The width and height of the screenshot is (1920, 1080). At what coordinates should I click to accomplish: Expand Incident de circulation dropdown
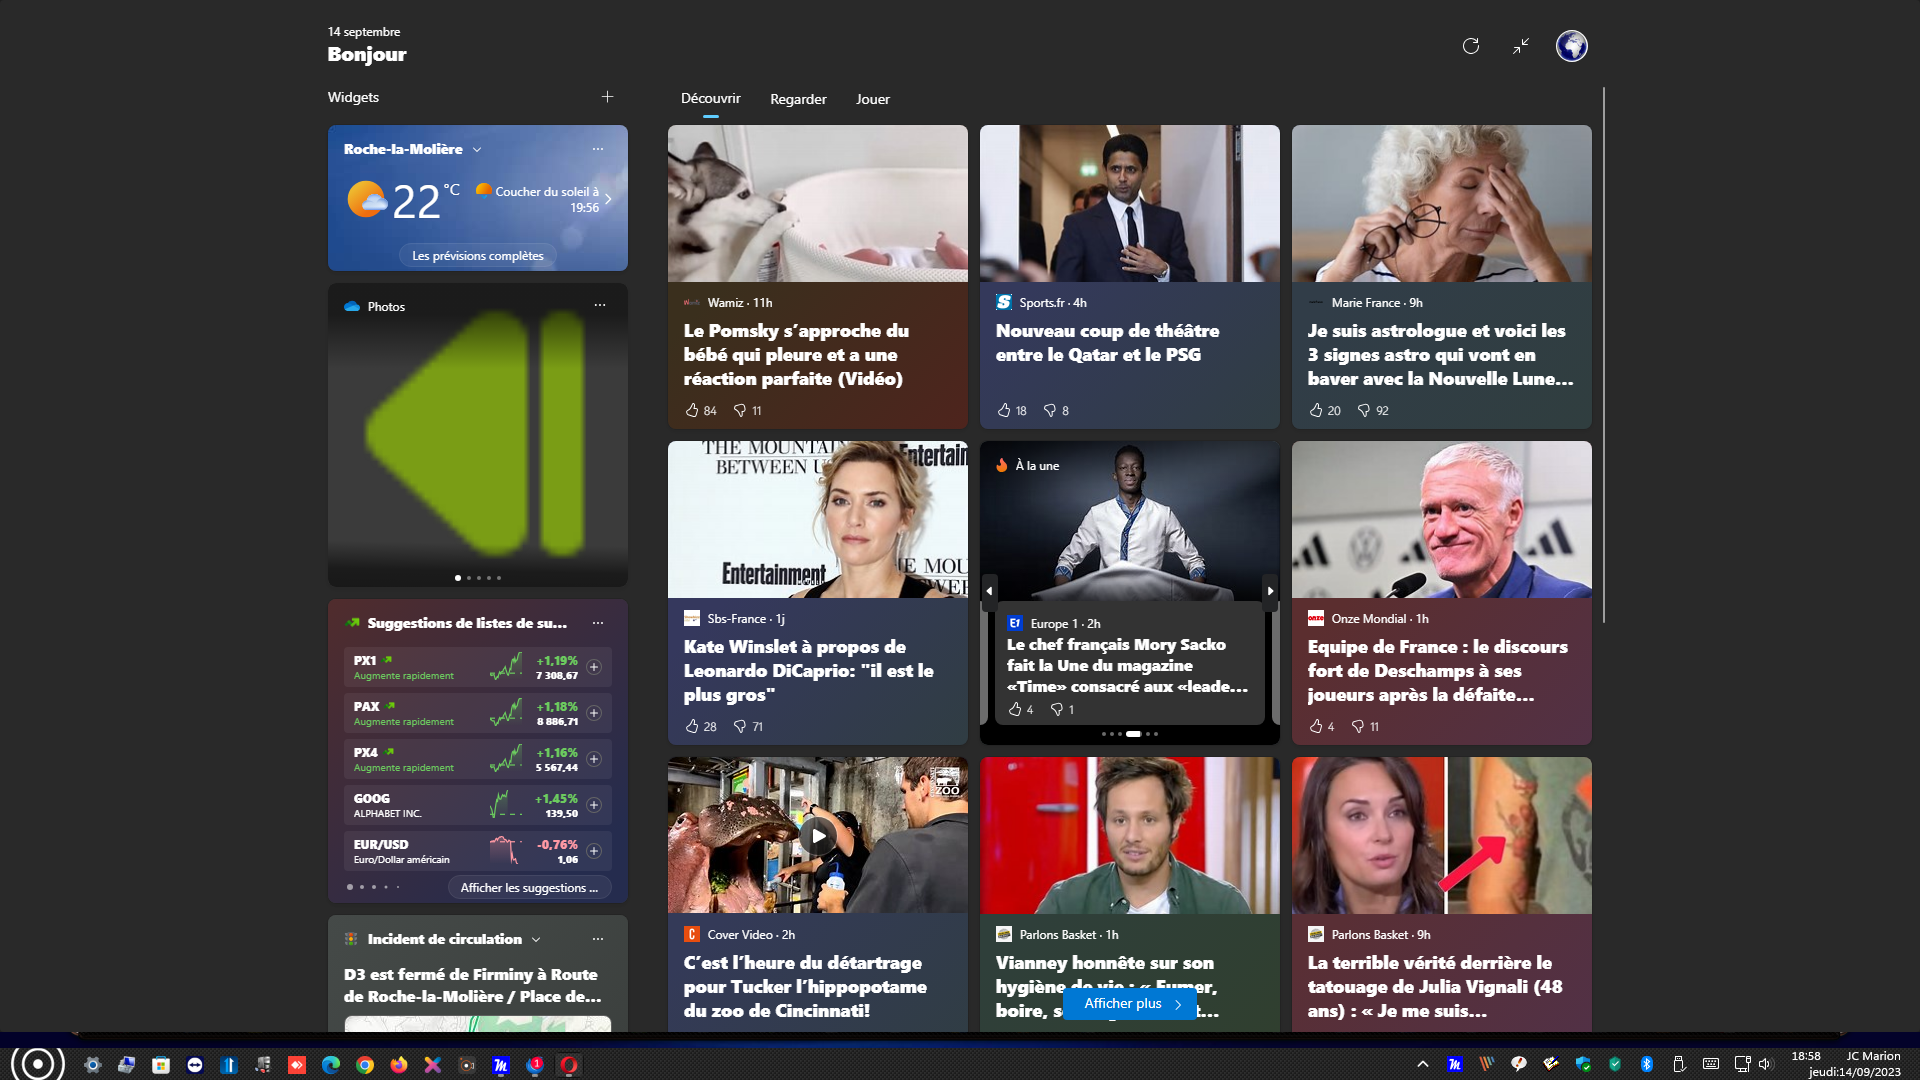pyautogui.click(x=536, y=940)
